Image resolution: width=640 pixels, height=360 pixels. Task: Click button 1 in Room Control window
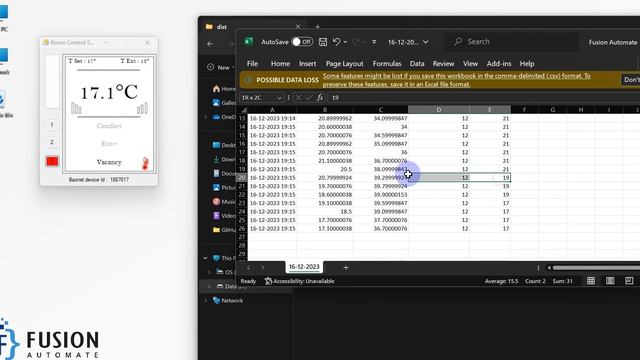point(52,124)
